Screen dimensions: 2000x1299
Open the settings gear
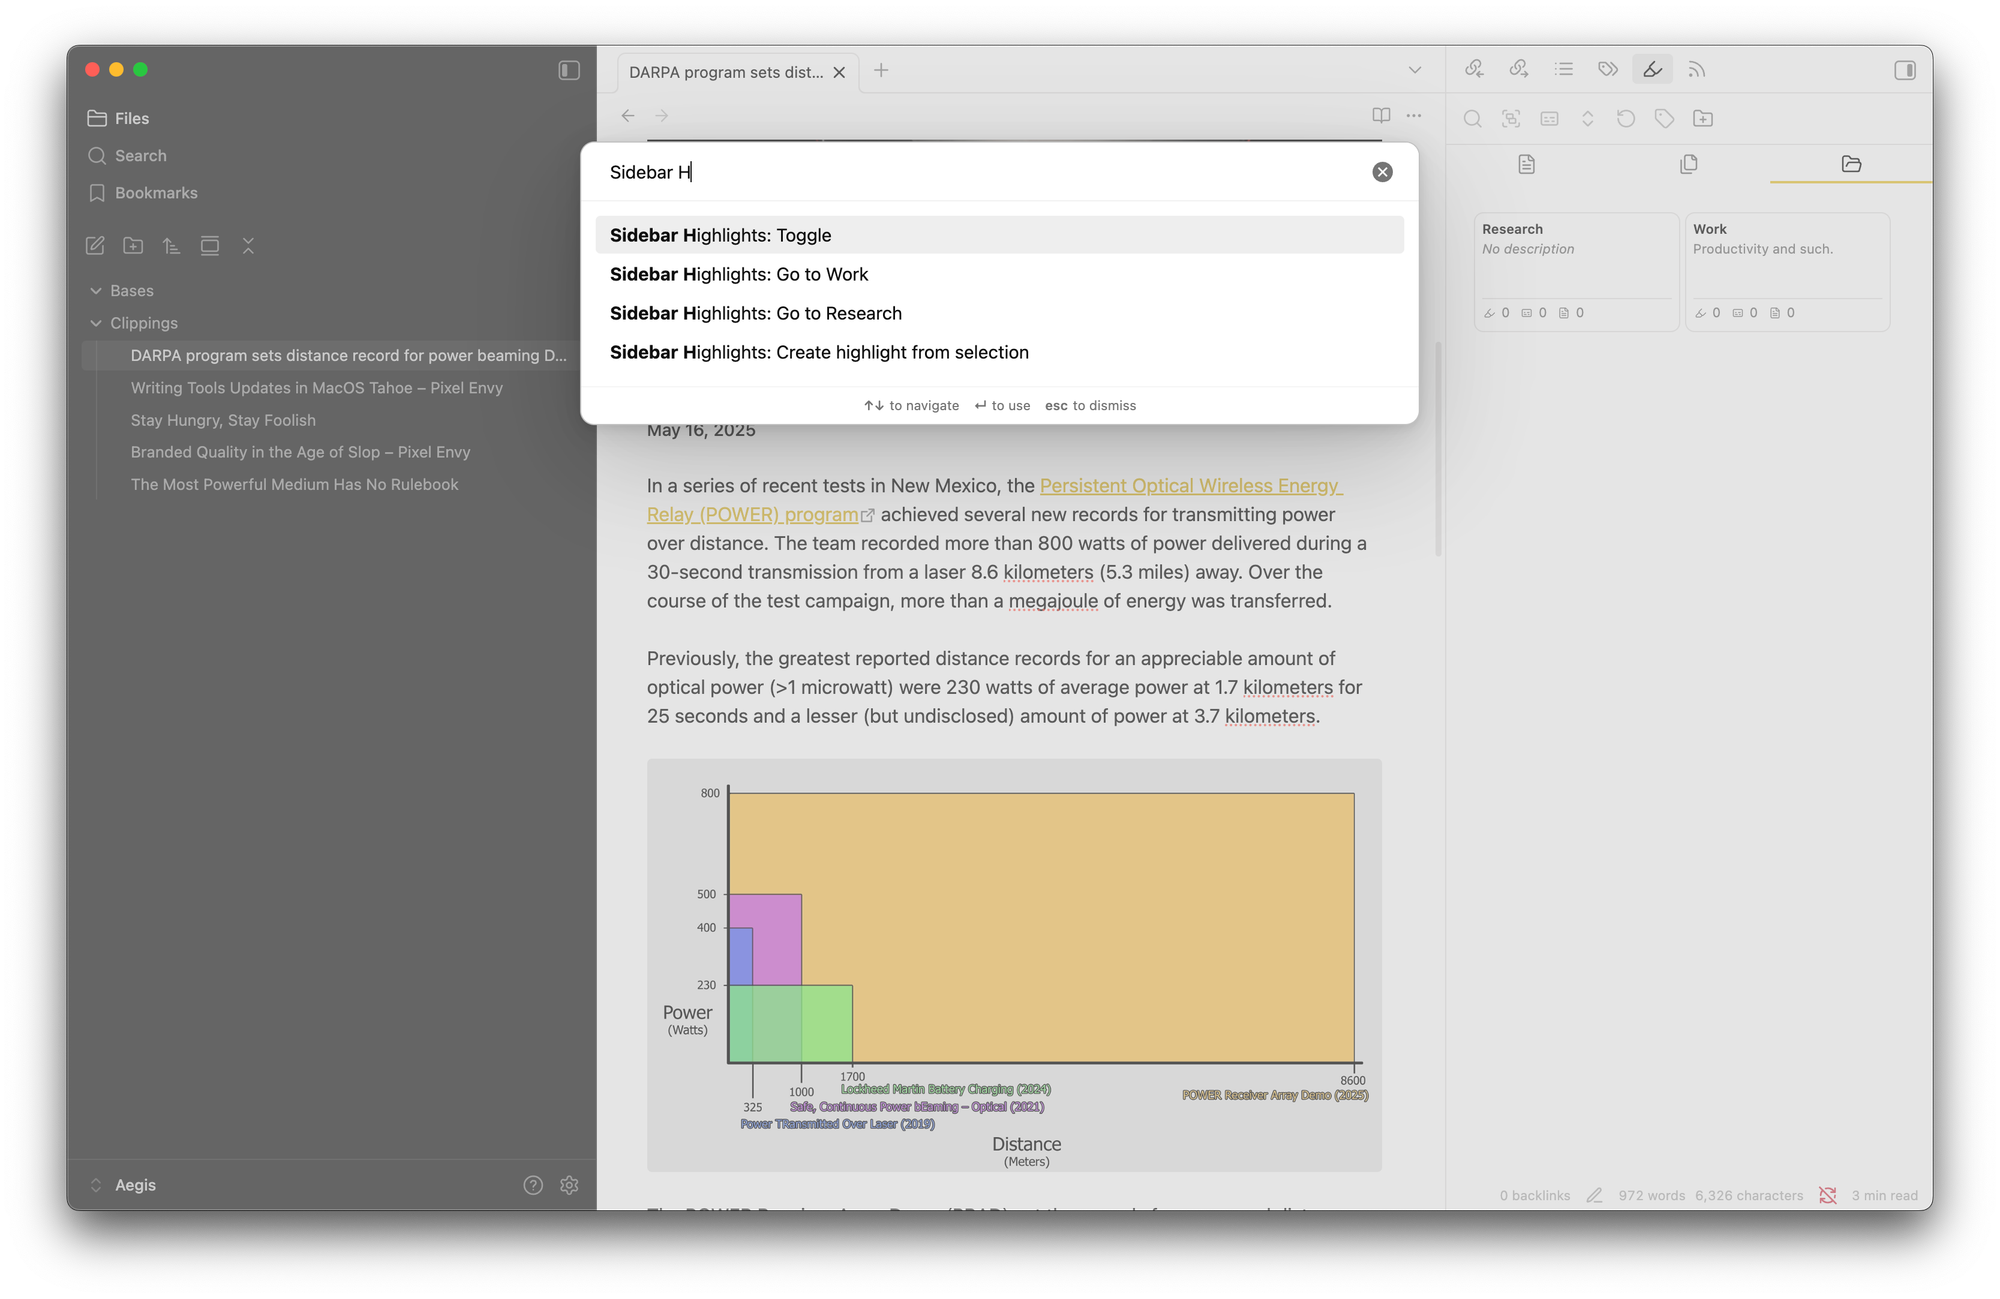[569, 1185]
